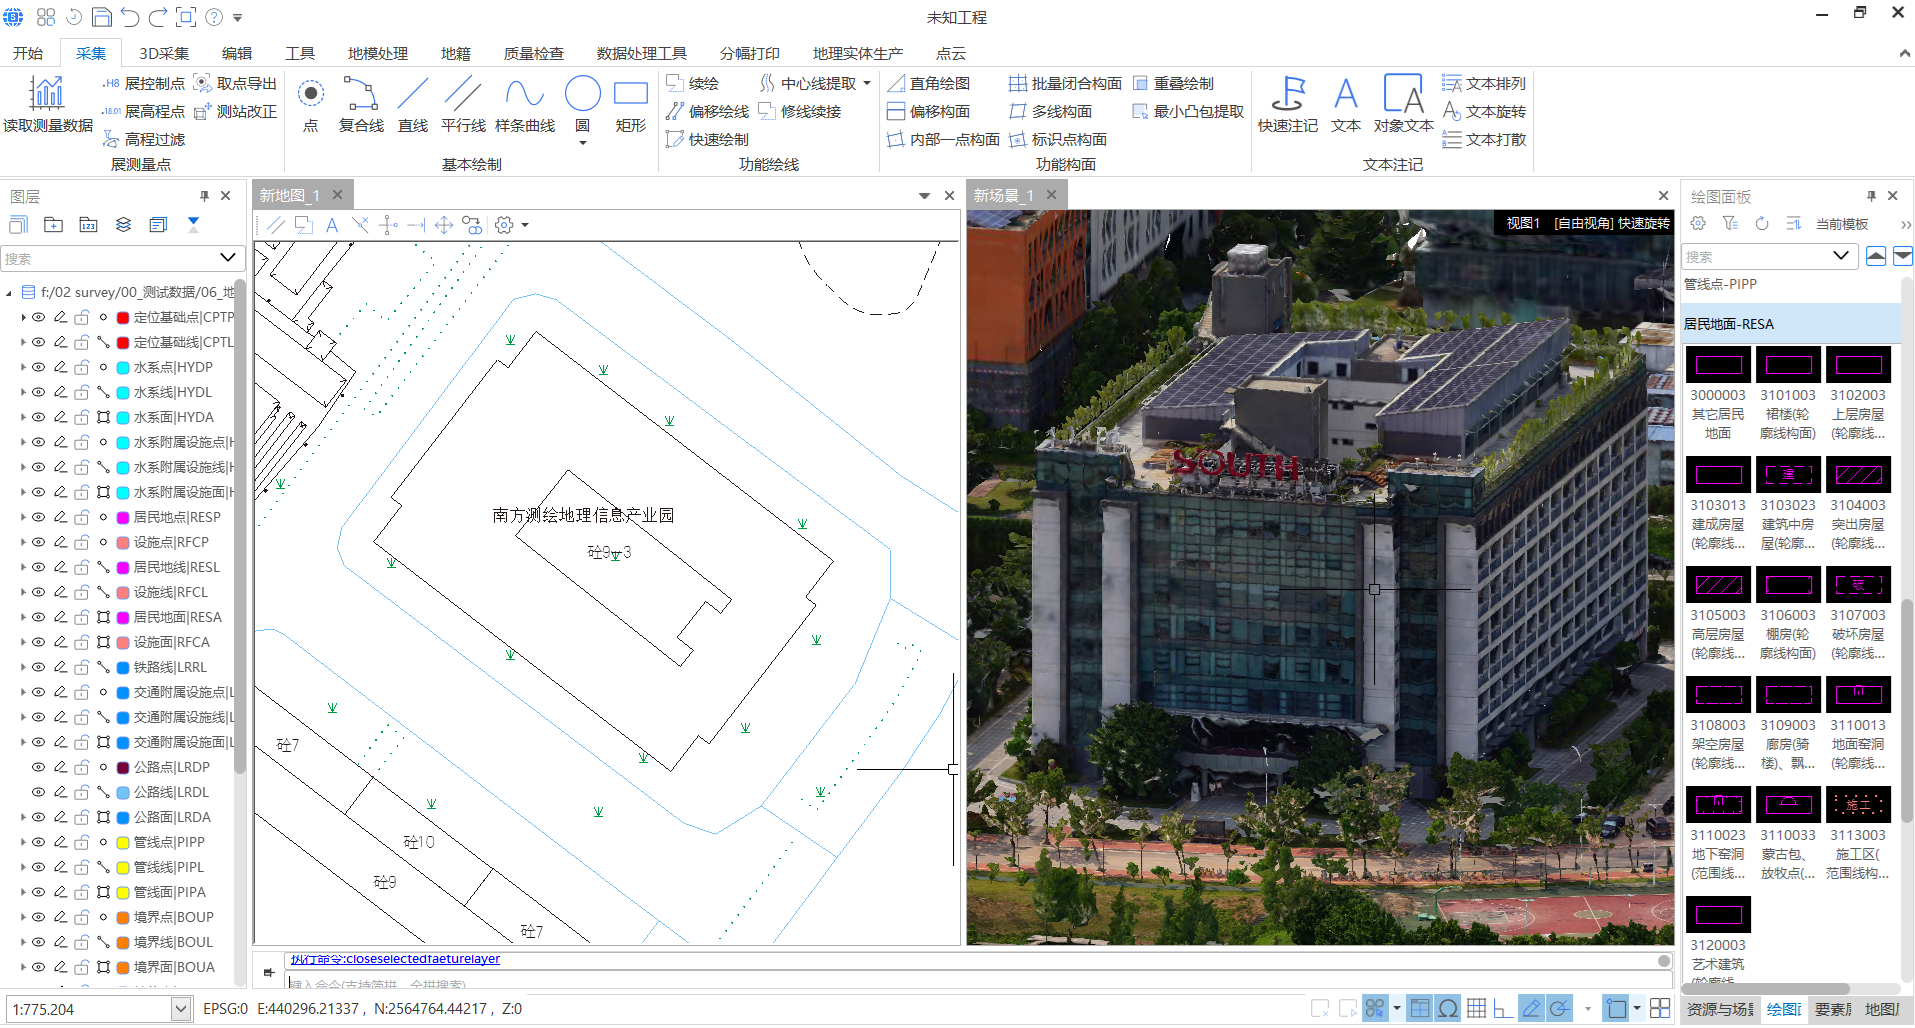Viewport: 1915px width, 1028px height.
Task: Expand the 铁路线|LRRL layer node
Action: pyautogui.click(x=23, y=667)
